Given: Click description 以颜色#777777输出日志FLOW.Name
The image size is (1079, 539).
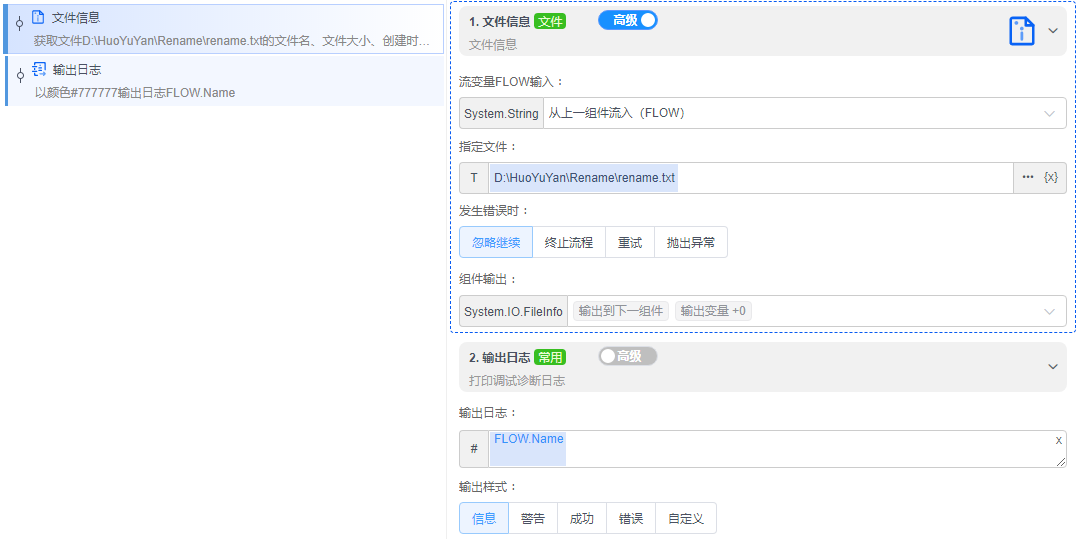Looking at the screenshot, I should 135,92.
